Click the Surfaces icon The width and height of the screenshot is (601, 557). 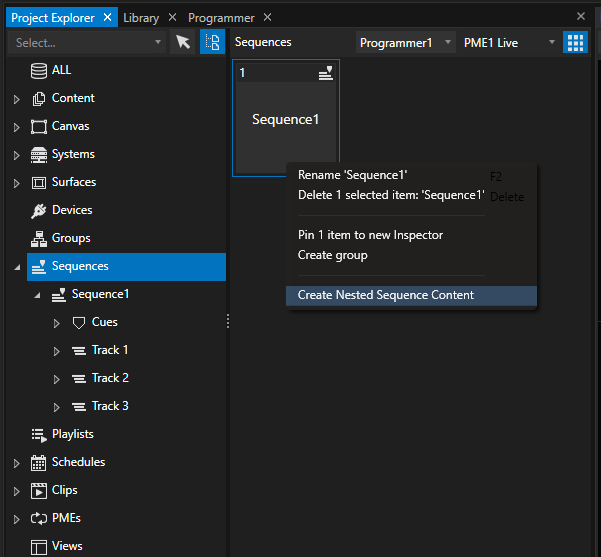point(39,182)
